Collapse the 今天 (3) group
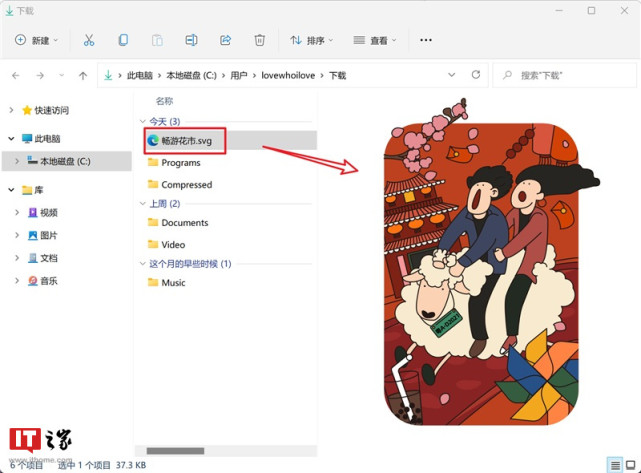 point(143,121)
